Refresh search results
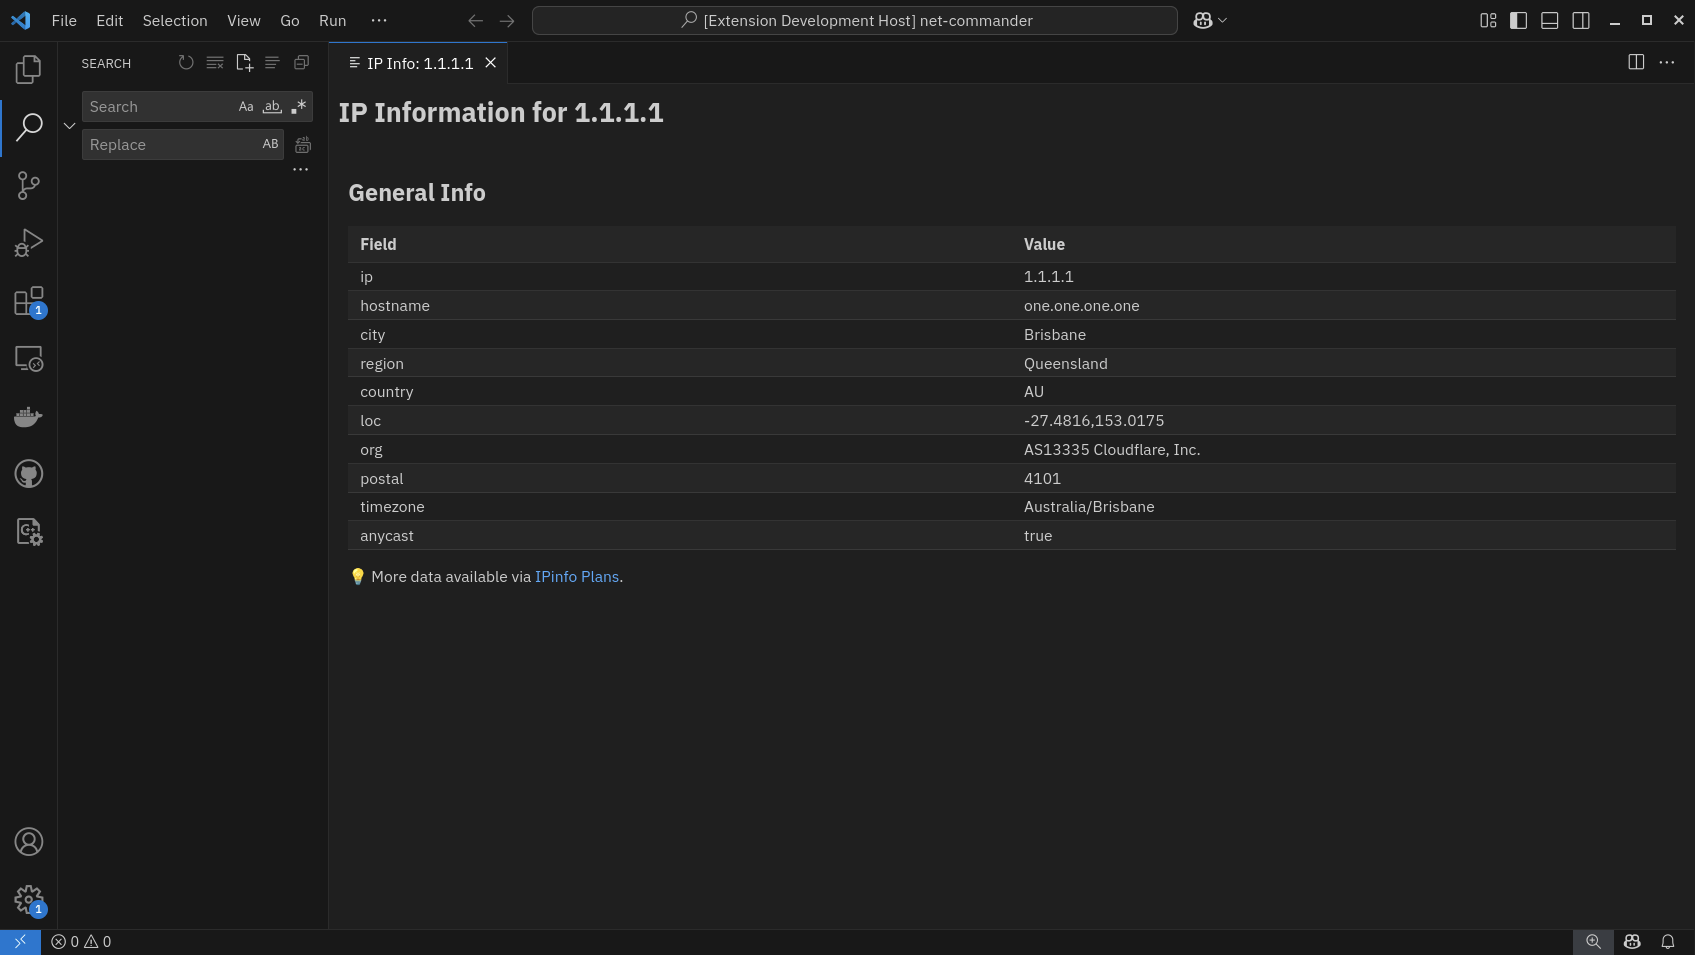1695x955 pixels. click(186, 63)
